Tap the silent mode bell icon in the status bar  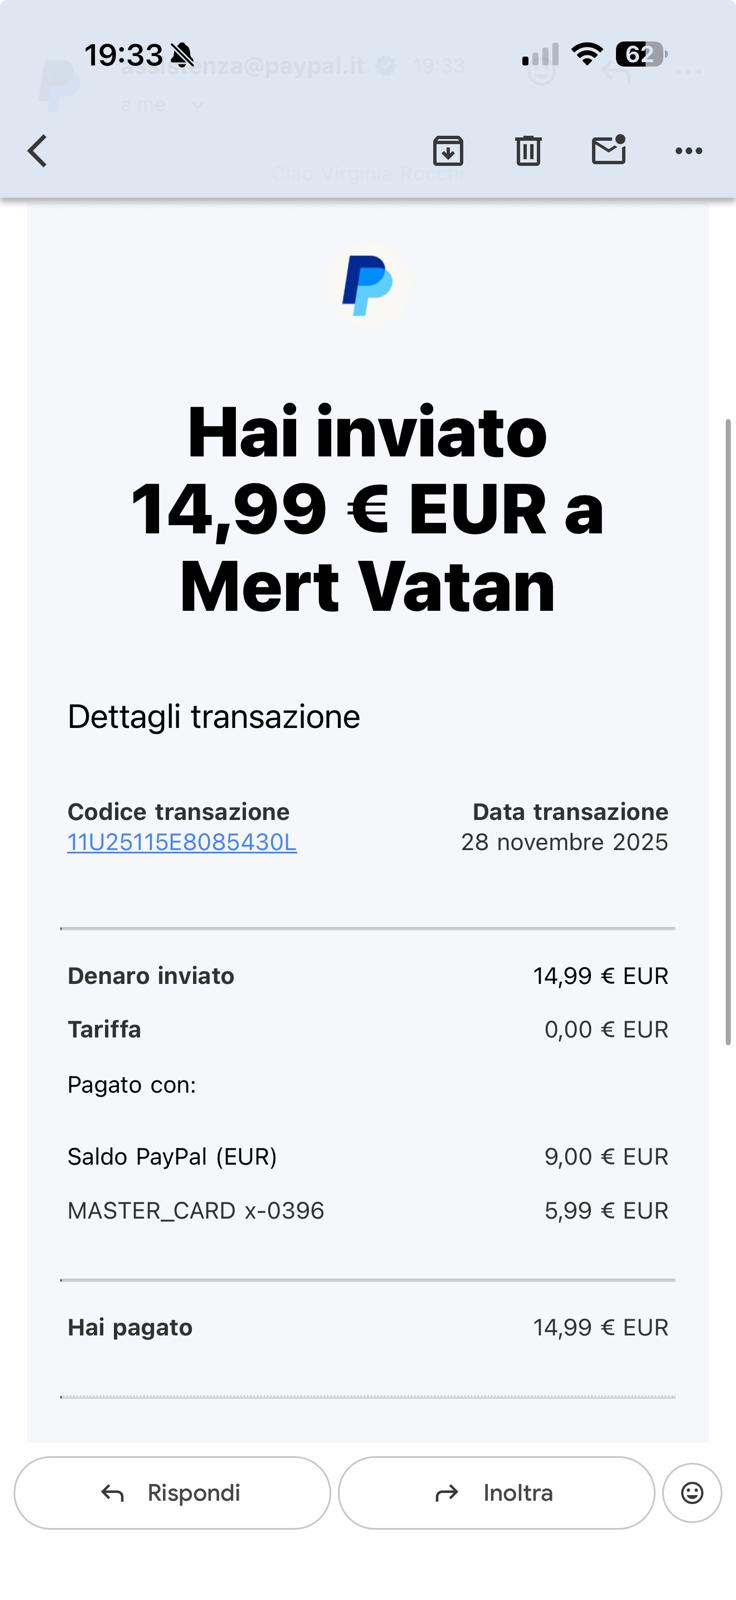182,54
